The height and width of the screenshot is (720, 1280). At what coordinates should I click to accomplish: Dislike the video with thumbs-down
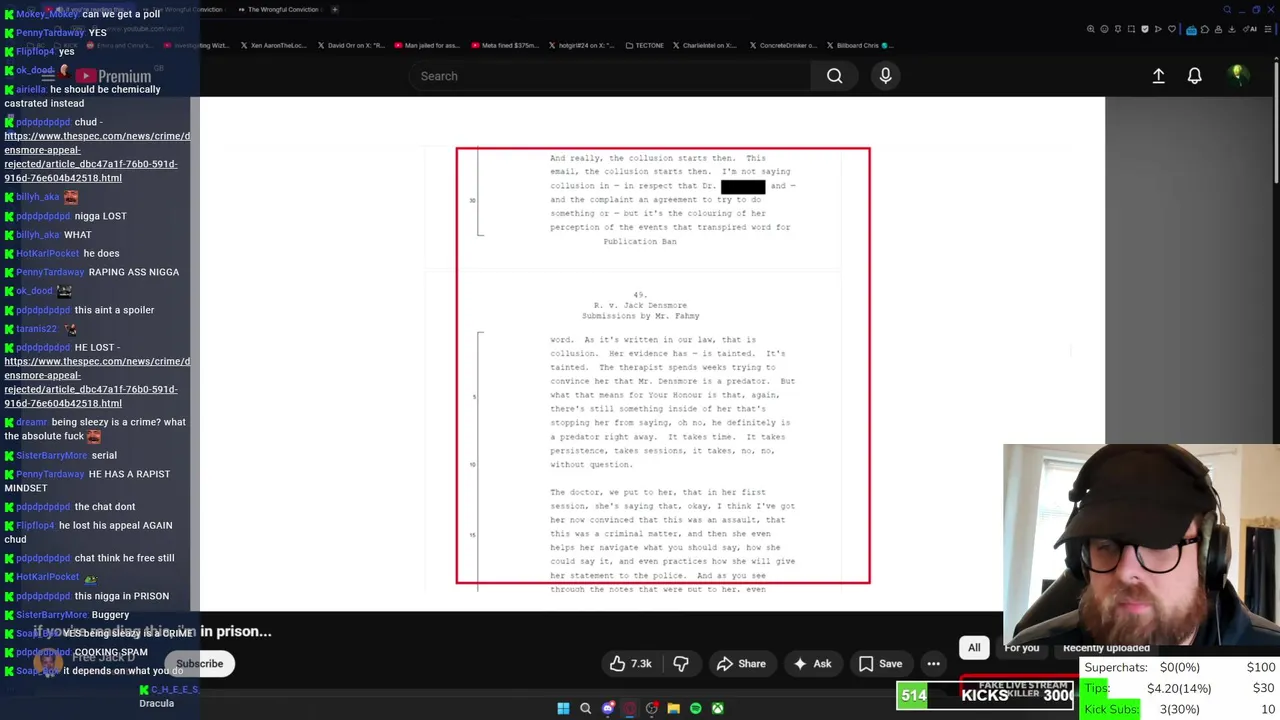pos(681,664)
